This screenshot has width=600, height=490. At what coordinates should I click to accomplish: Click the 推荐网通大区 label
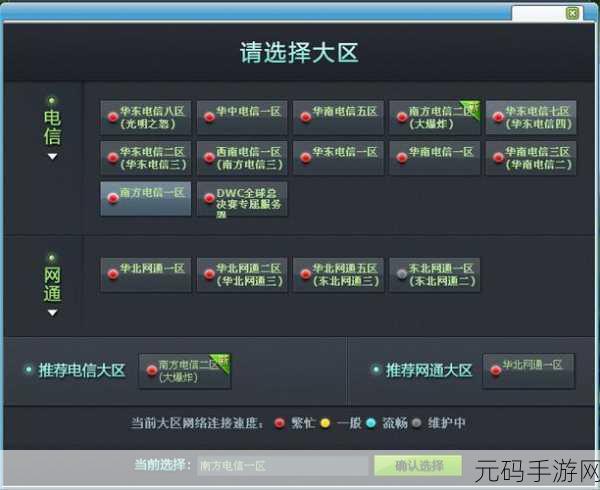[429, 370]
